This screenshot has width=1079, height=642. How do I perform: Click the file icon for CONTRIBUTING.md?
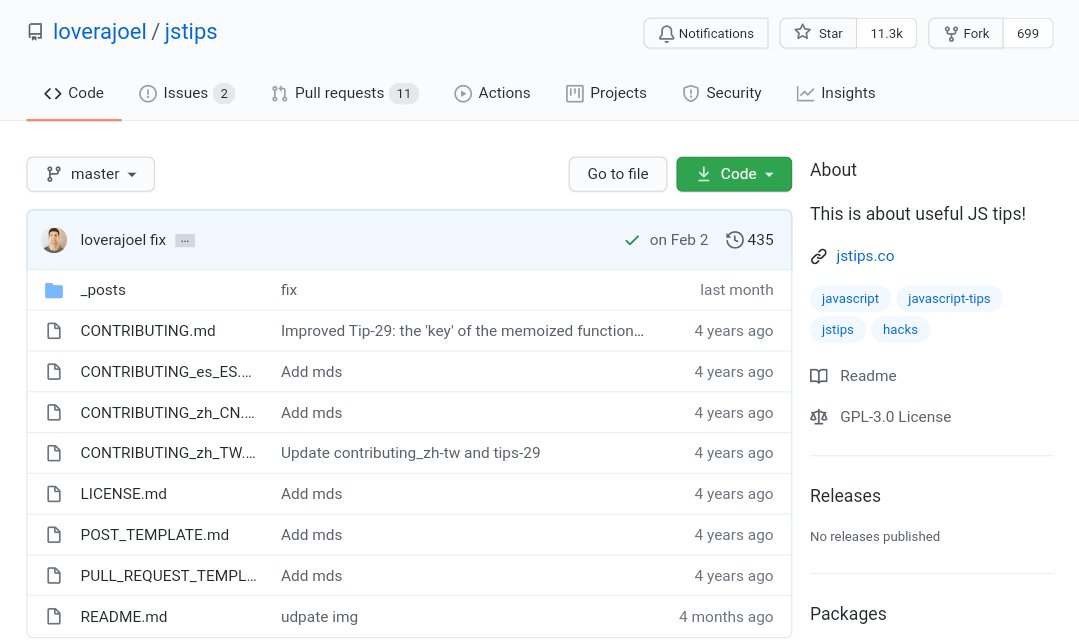pos(54,331)
